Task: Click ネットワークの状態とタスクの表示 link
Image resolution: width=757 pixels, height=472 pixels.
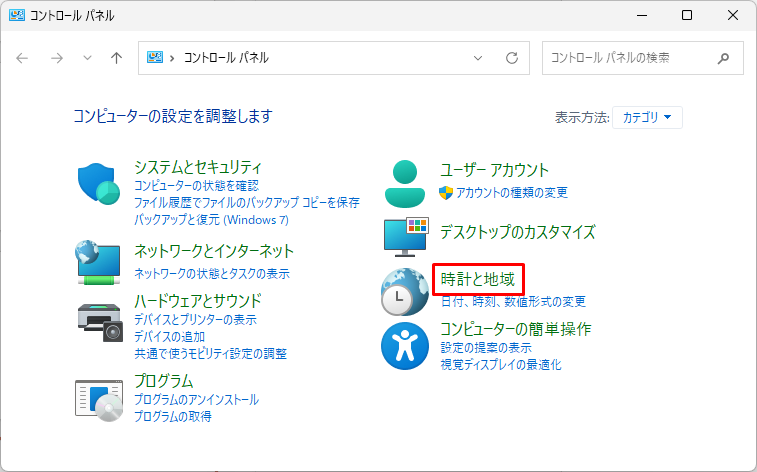Action: pyautogui.click(x=212, y=273)
